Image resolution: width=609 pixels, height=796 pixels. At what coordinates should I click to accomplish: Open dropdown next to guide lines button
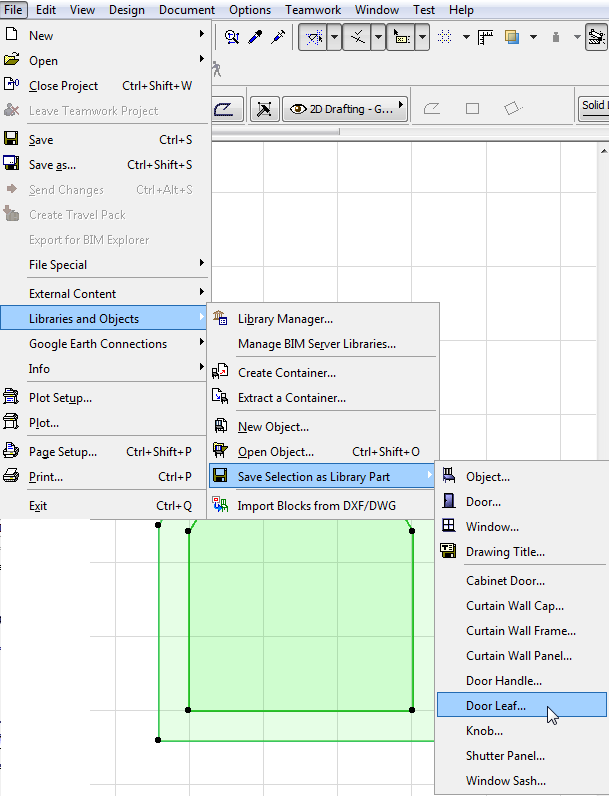[x=334, y=38]
